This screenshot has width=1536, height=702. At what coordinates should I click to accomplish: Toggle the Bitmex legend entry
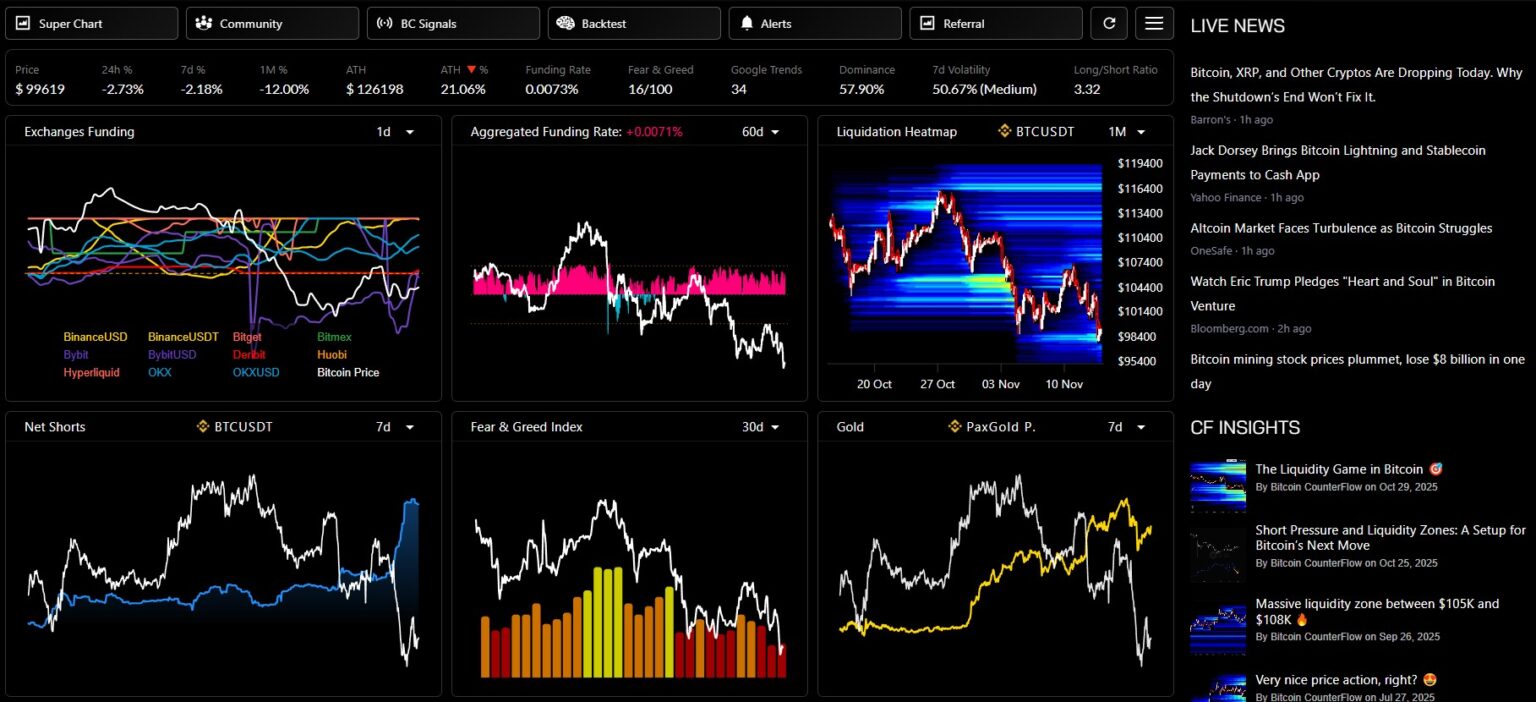pos(334,337)
